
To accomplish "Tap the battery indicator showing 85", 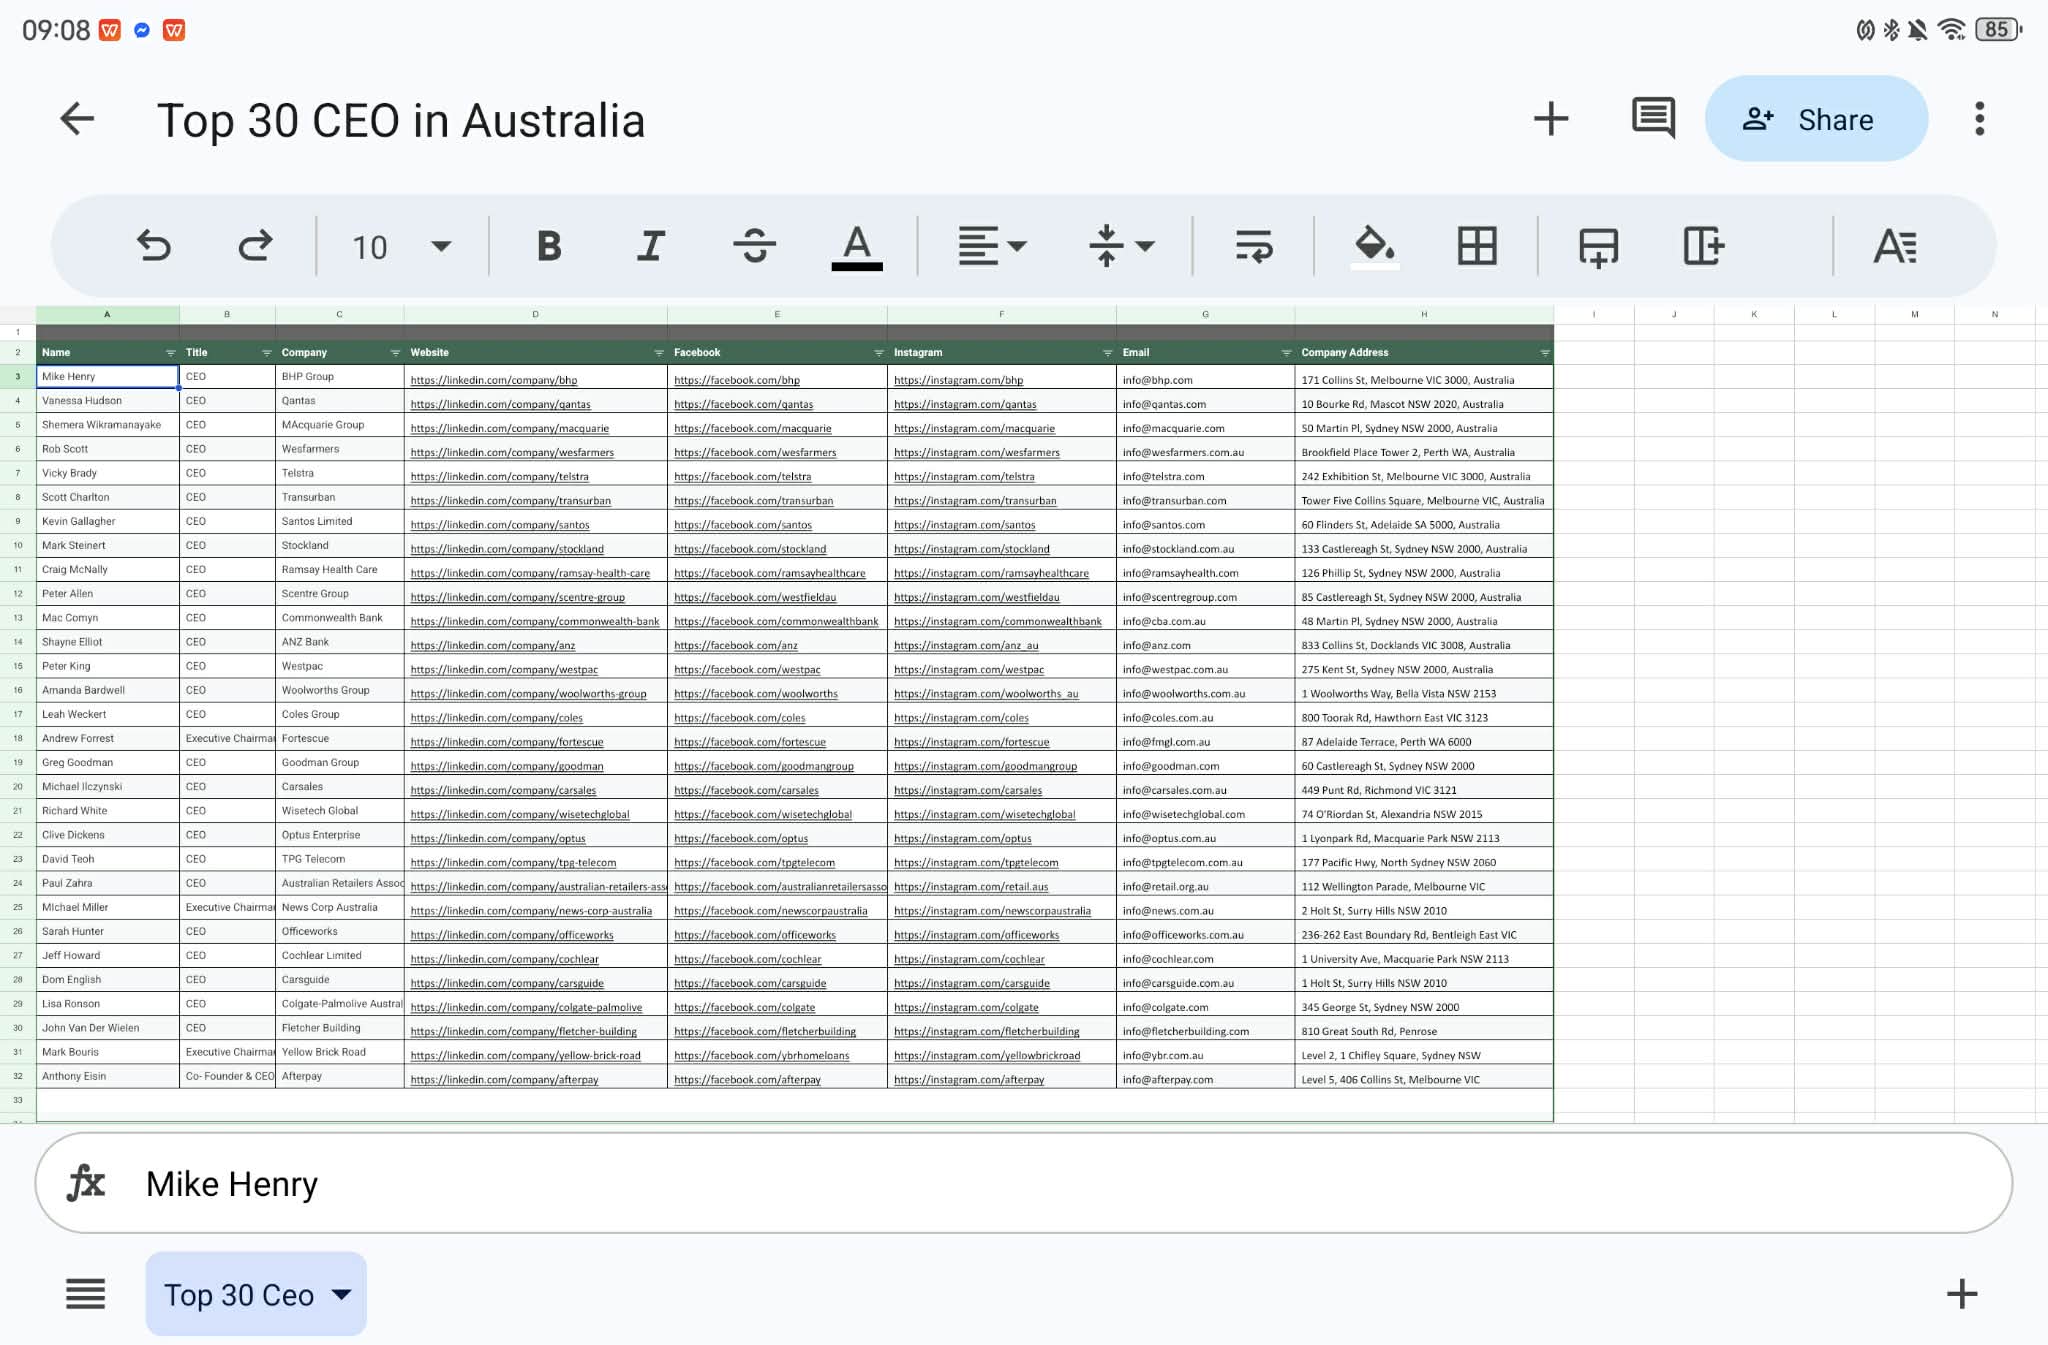I will 1998,30.
